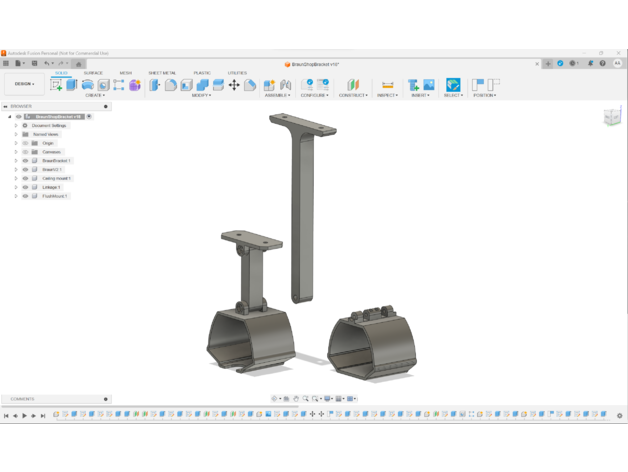
Task: Select the Extrude tool in Create
Action: (x=72, y=85)
